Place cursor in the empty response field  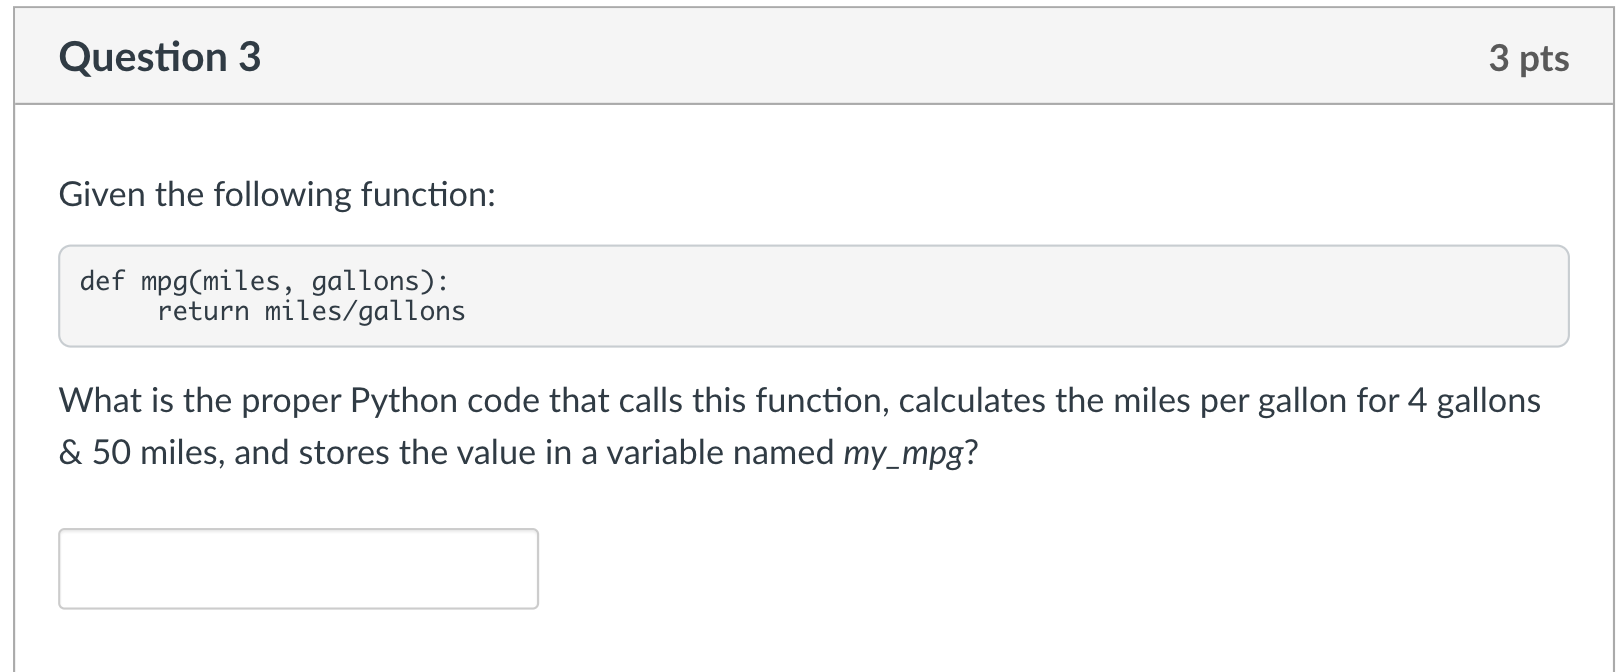[298, 568]
